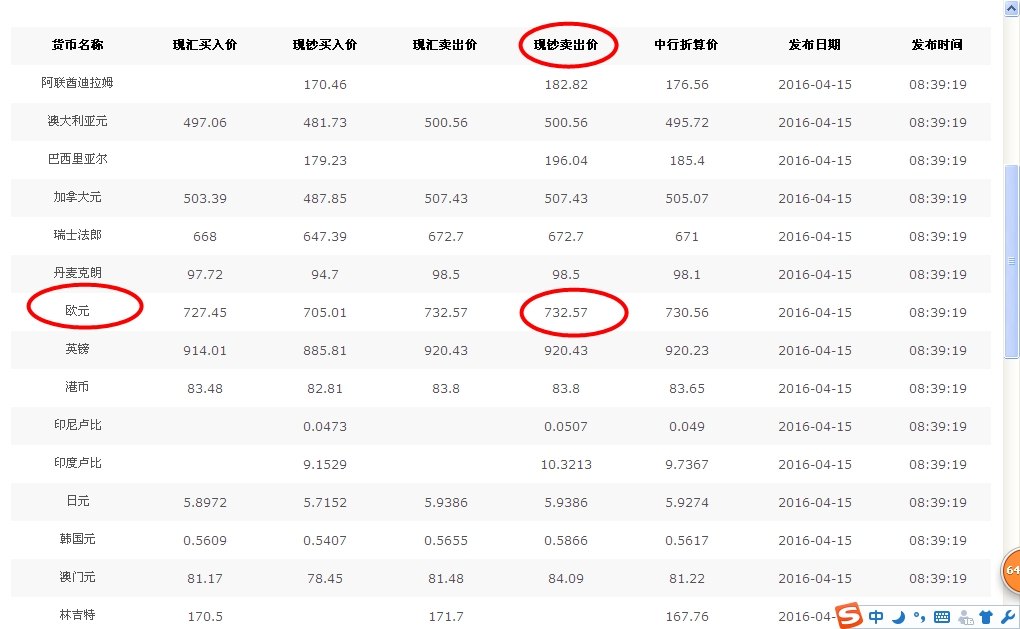Select the 欧元 currency name
The image size is (1020, 629).
(x=77, y=311)
